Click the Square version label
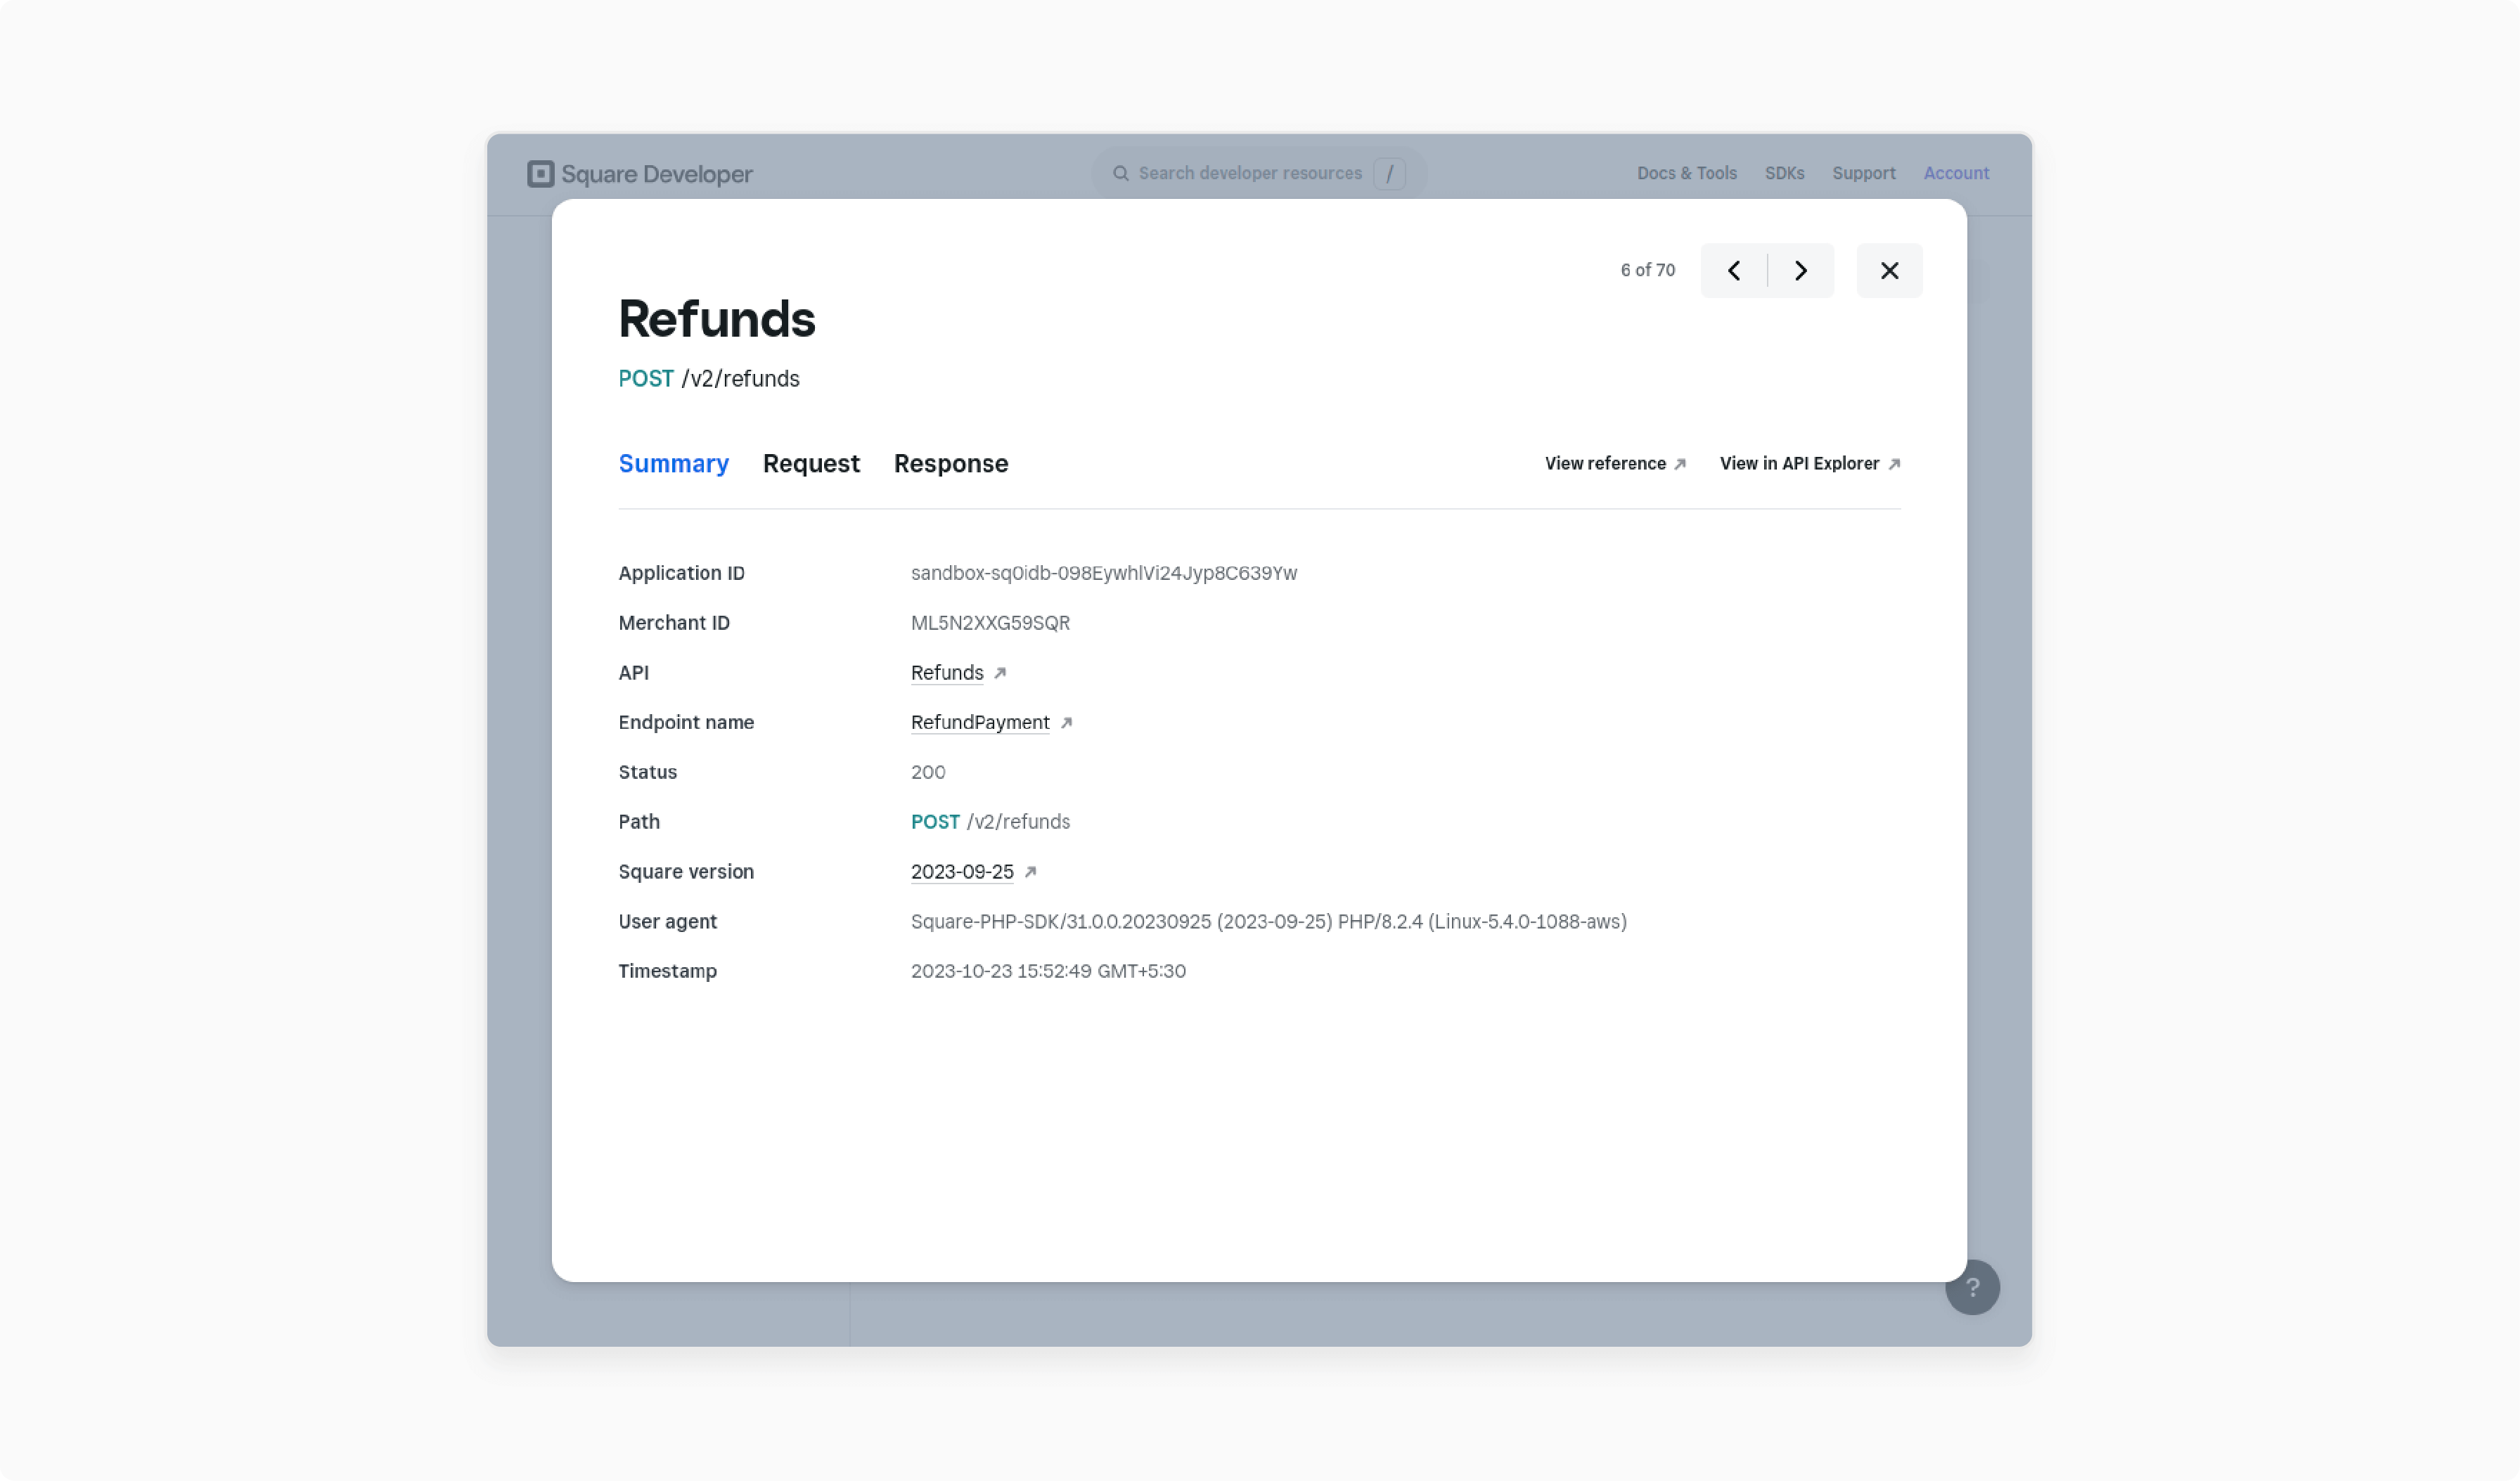The width and height of the screenshot is (2520, 1481). click(x=686, y=872)
